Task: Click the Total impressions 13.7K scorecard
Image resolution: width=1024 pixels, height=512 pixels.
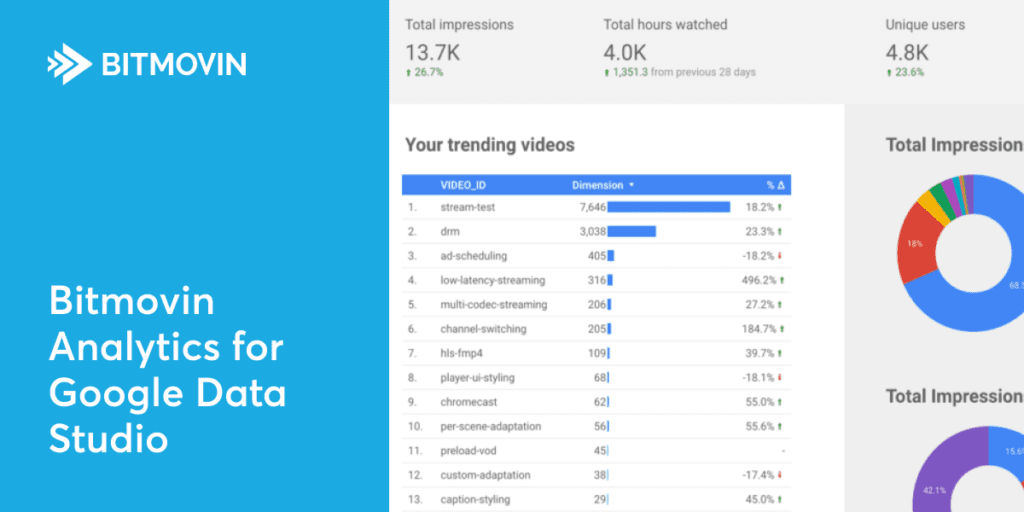Action: 460,48
